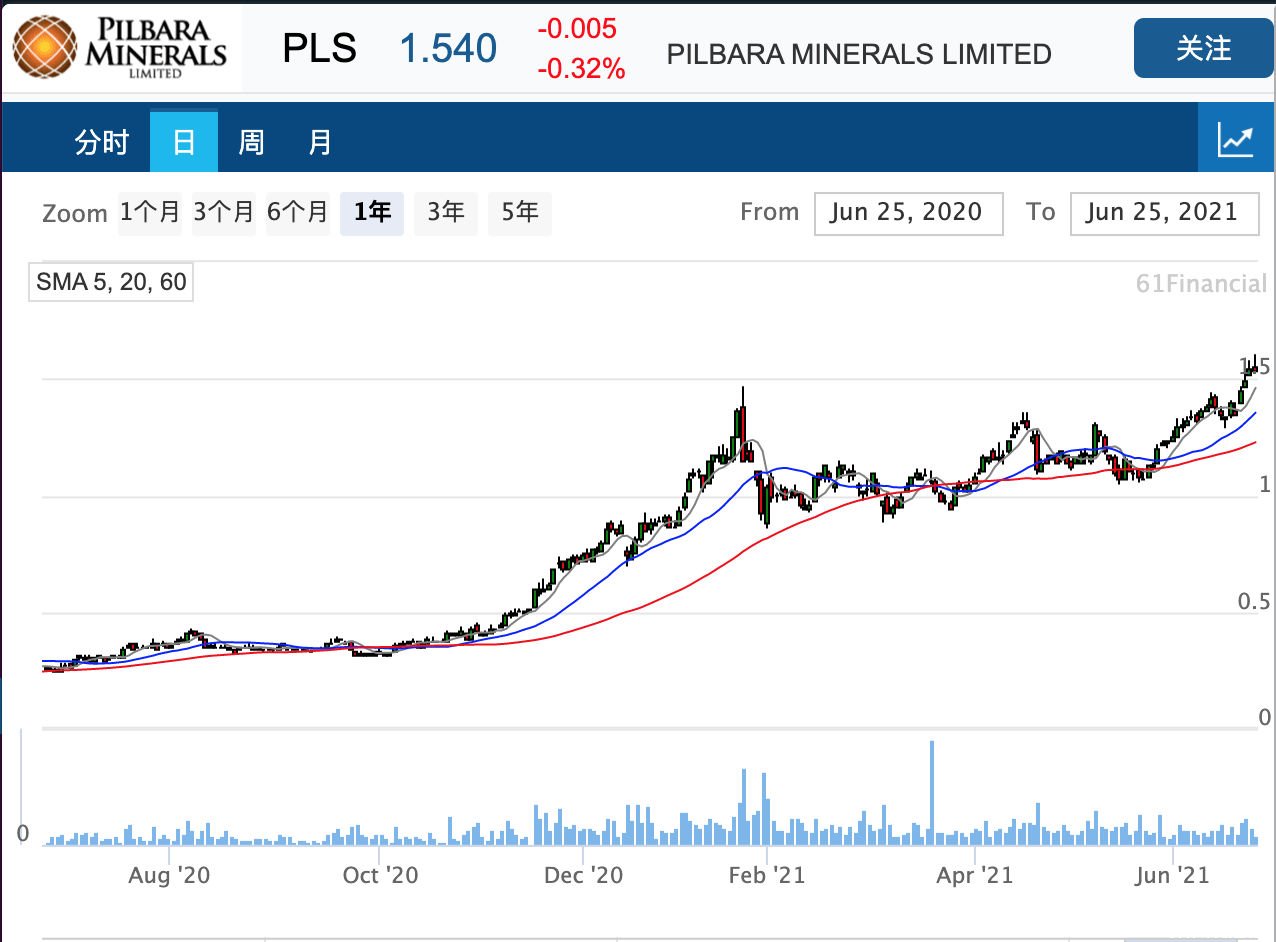1276x942 pixels.
Task: Click the Apr '21 axis label
Action: click(x=974, y=876)
